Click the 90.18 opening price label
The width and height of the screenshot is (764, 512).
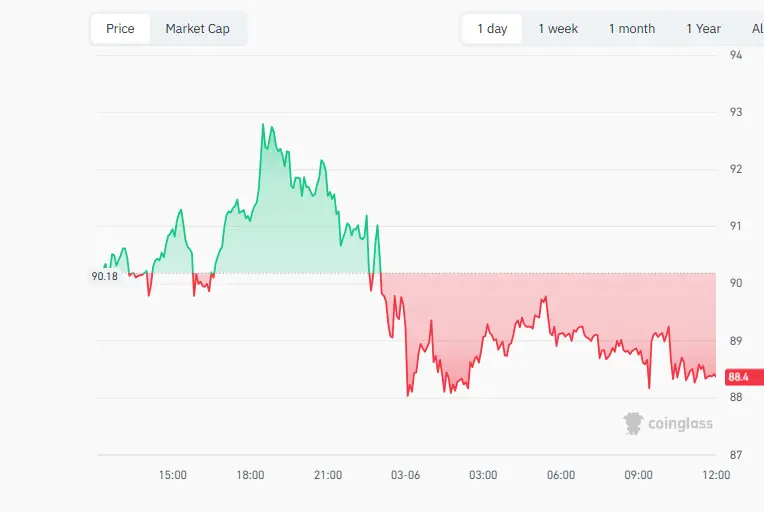(x=104, y=276)
